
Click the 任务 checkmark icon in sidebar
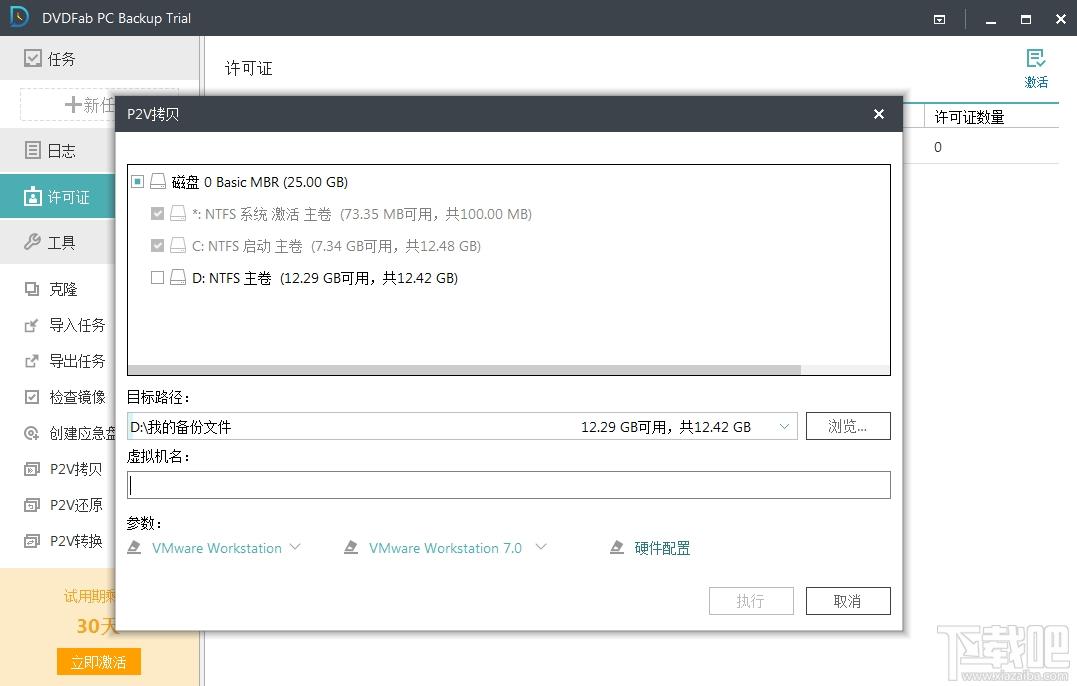click(x=32, y=58)
